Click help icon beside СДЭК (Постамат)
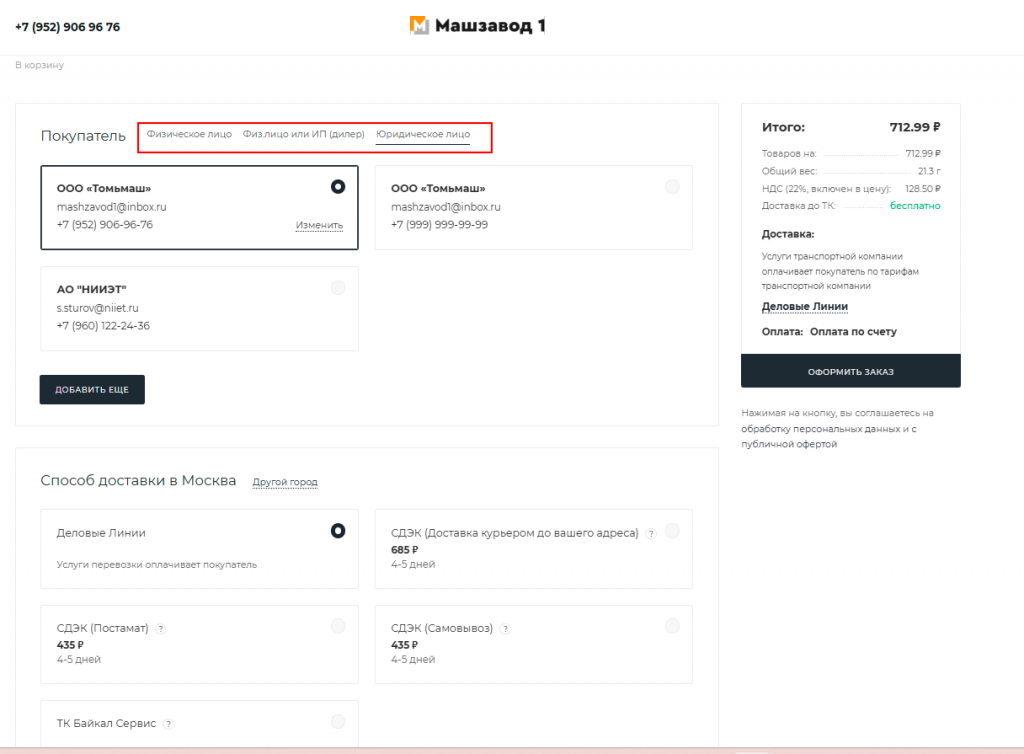This screenshot has height=754, width=1024. tap(160, 629)
